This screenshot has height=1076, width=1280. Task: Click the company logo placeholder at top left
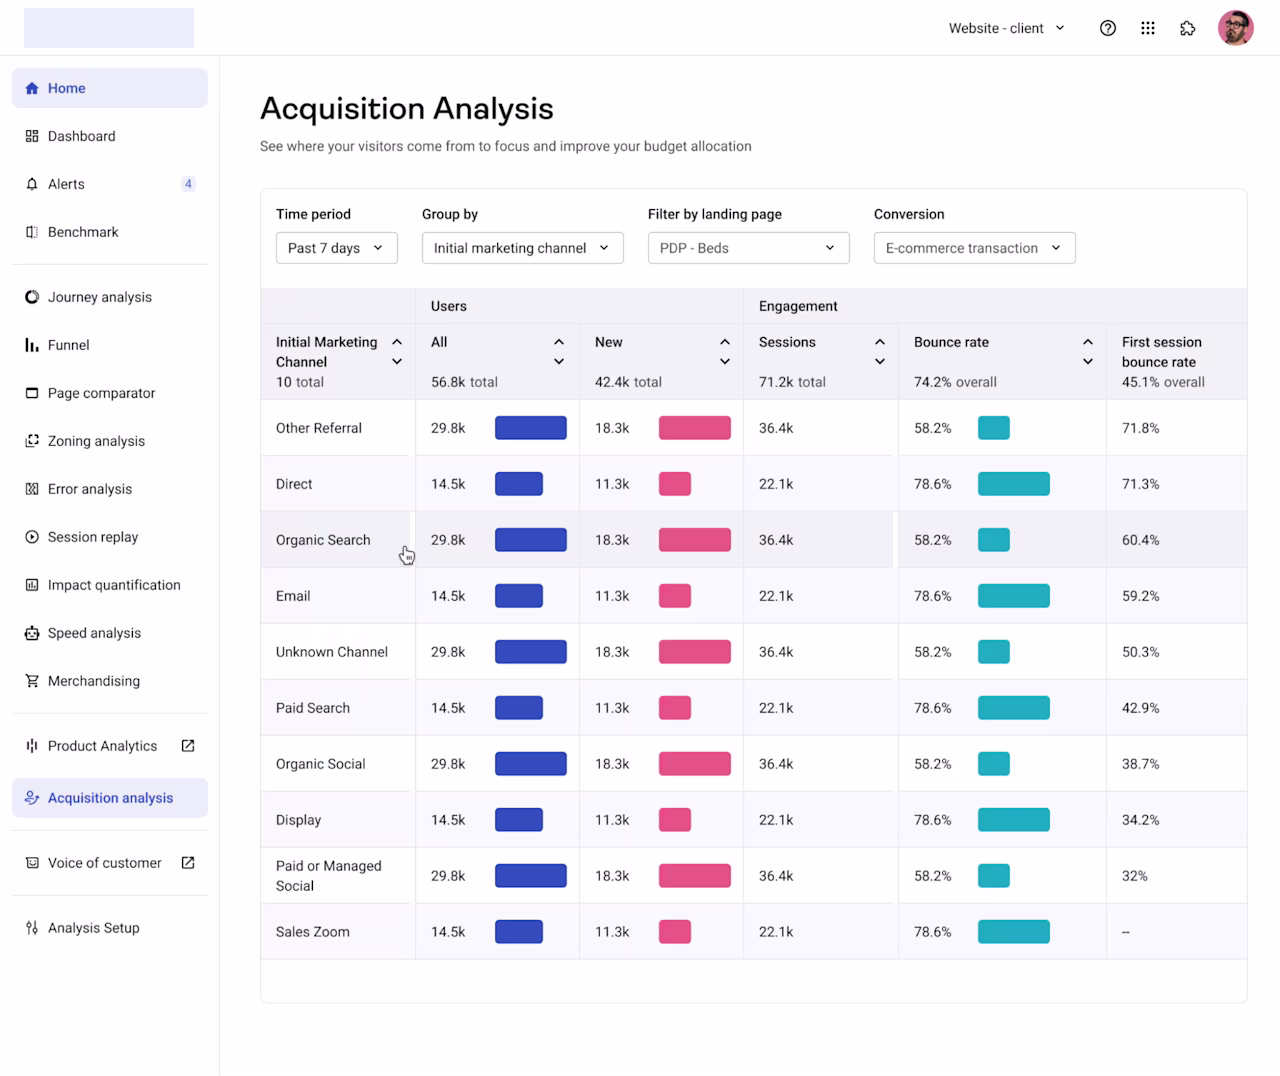point(109,28)
